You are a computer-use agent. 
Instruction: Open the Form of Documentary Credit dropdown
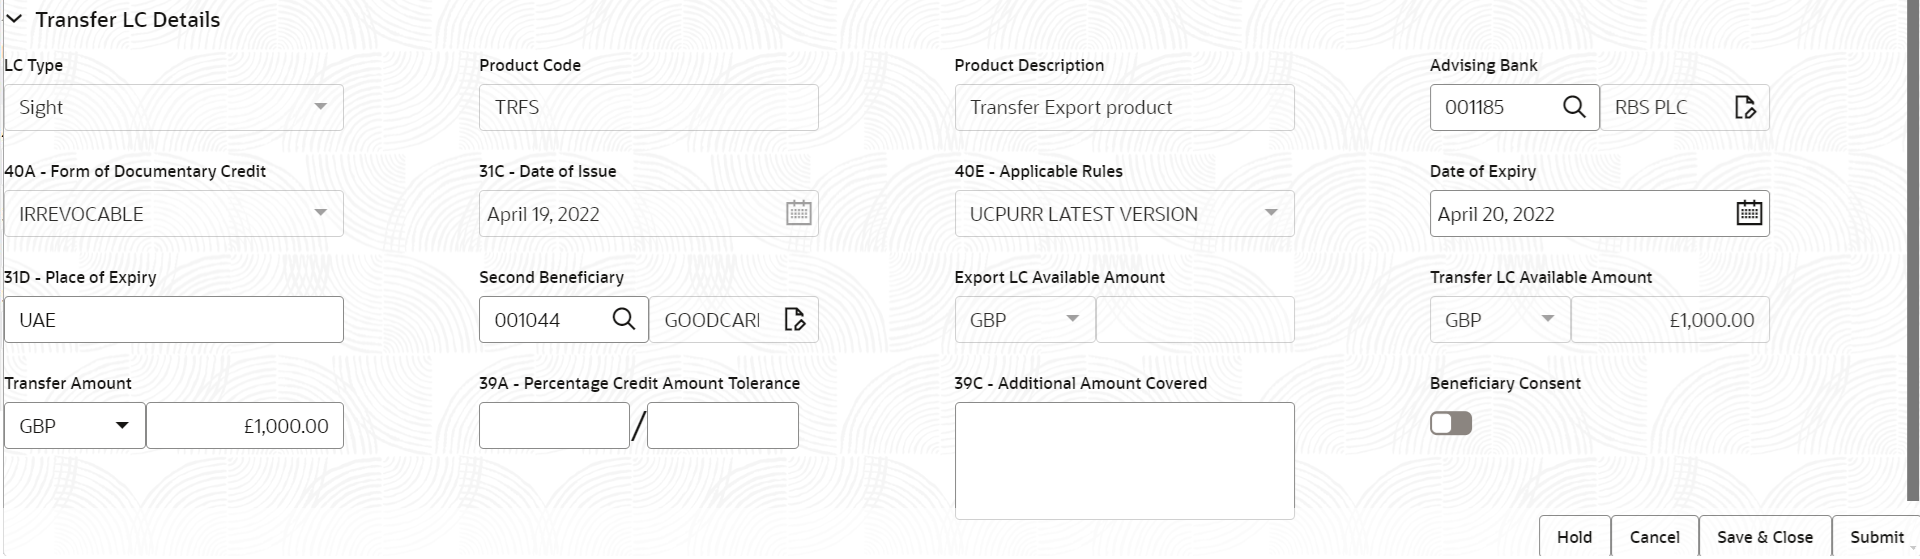[320, 213]
